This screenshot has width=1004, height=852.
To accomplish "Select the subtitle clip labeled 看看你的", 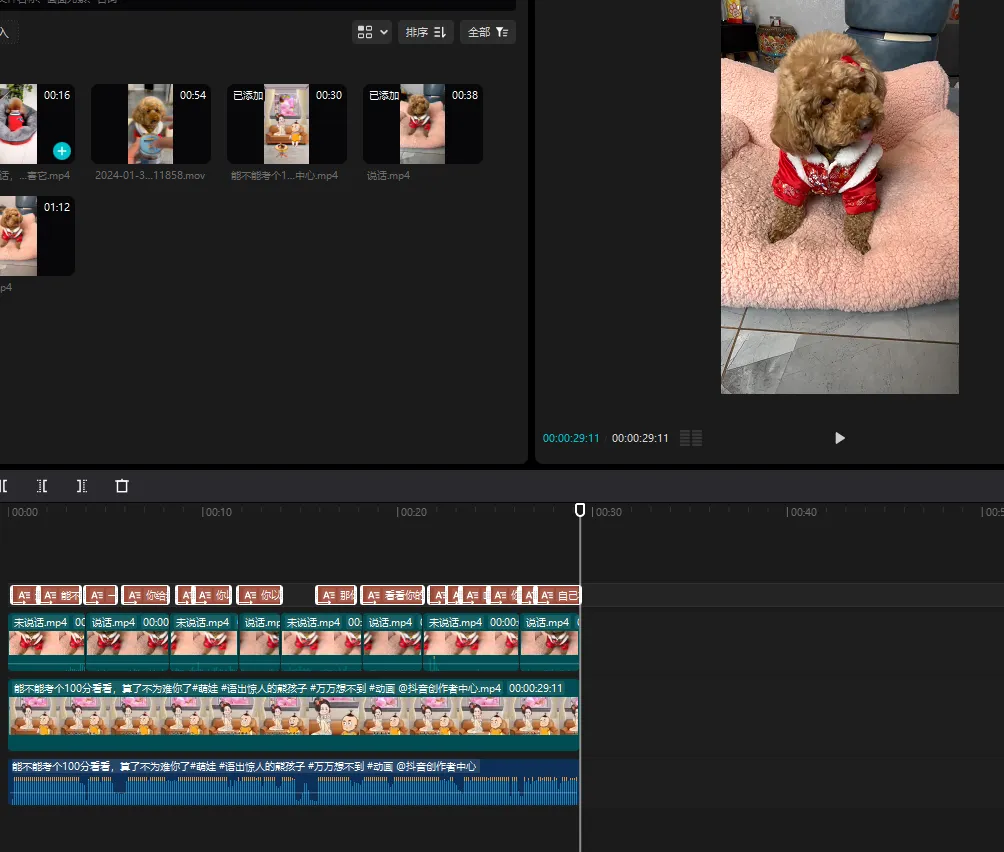I will click(x=393, y=595).
